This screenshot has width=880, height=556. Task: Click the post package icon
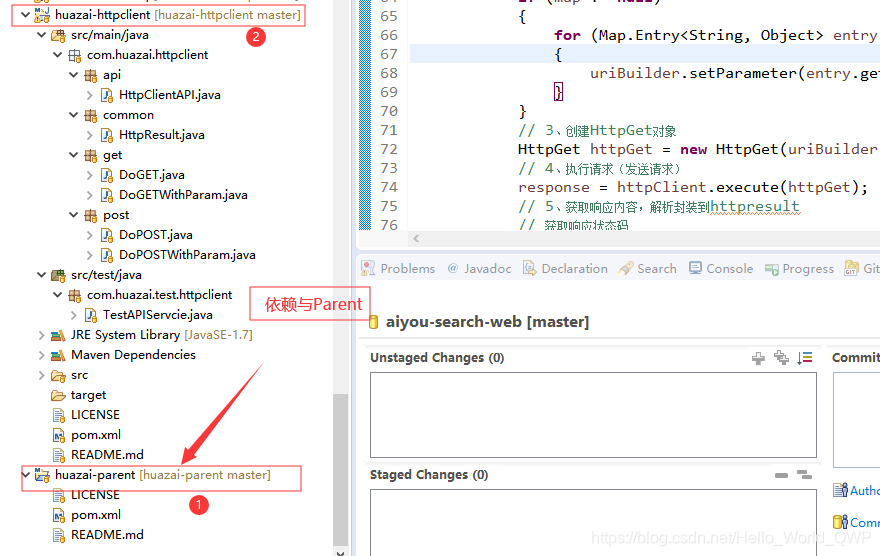pyautogui.click(x=90, y=215)
